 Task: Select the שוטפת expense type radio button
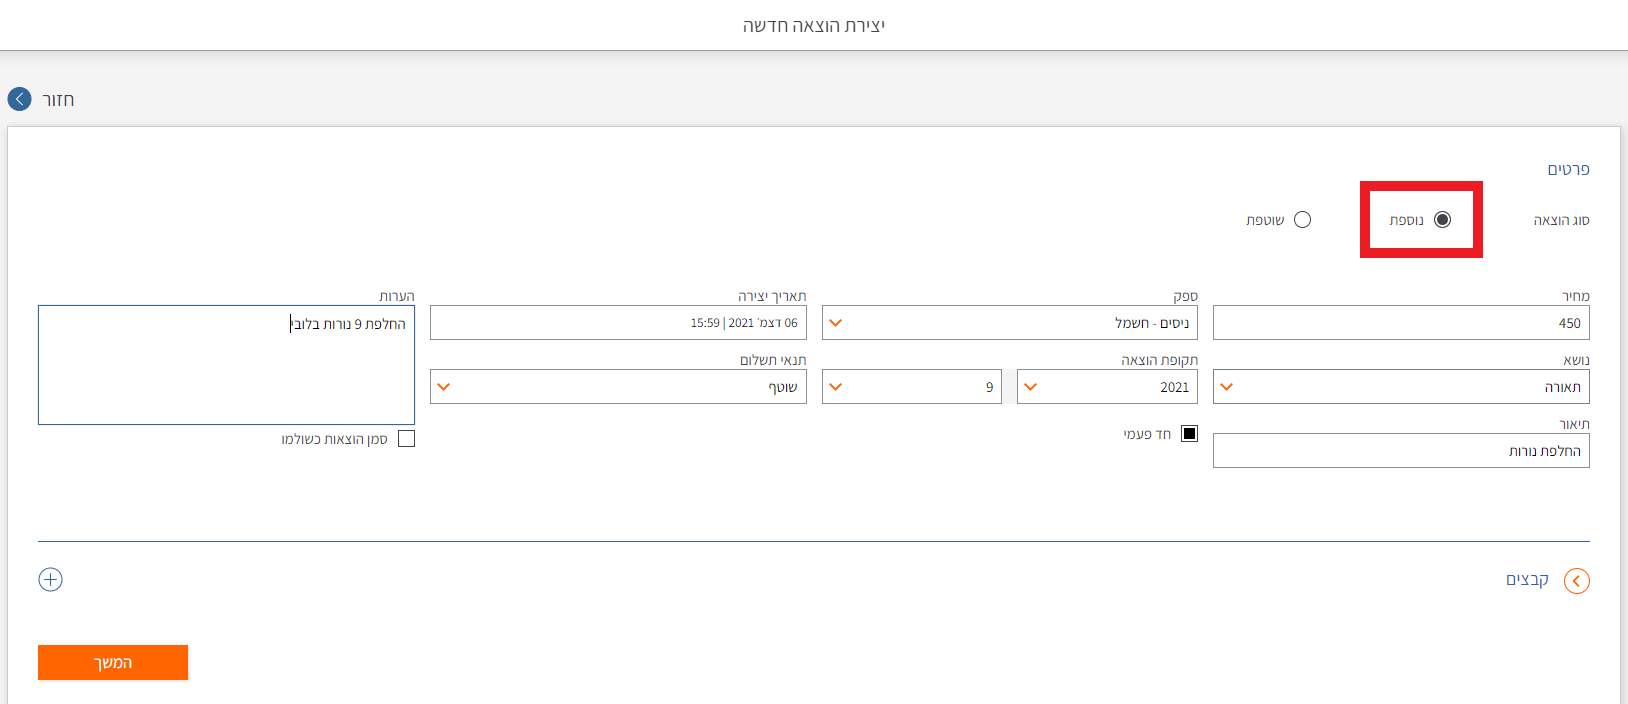(1302, 220)
